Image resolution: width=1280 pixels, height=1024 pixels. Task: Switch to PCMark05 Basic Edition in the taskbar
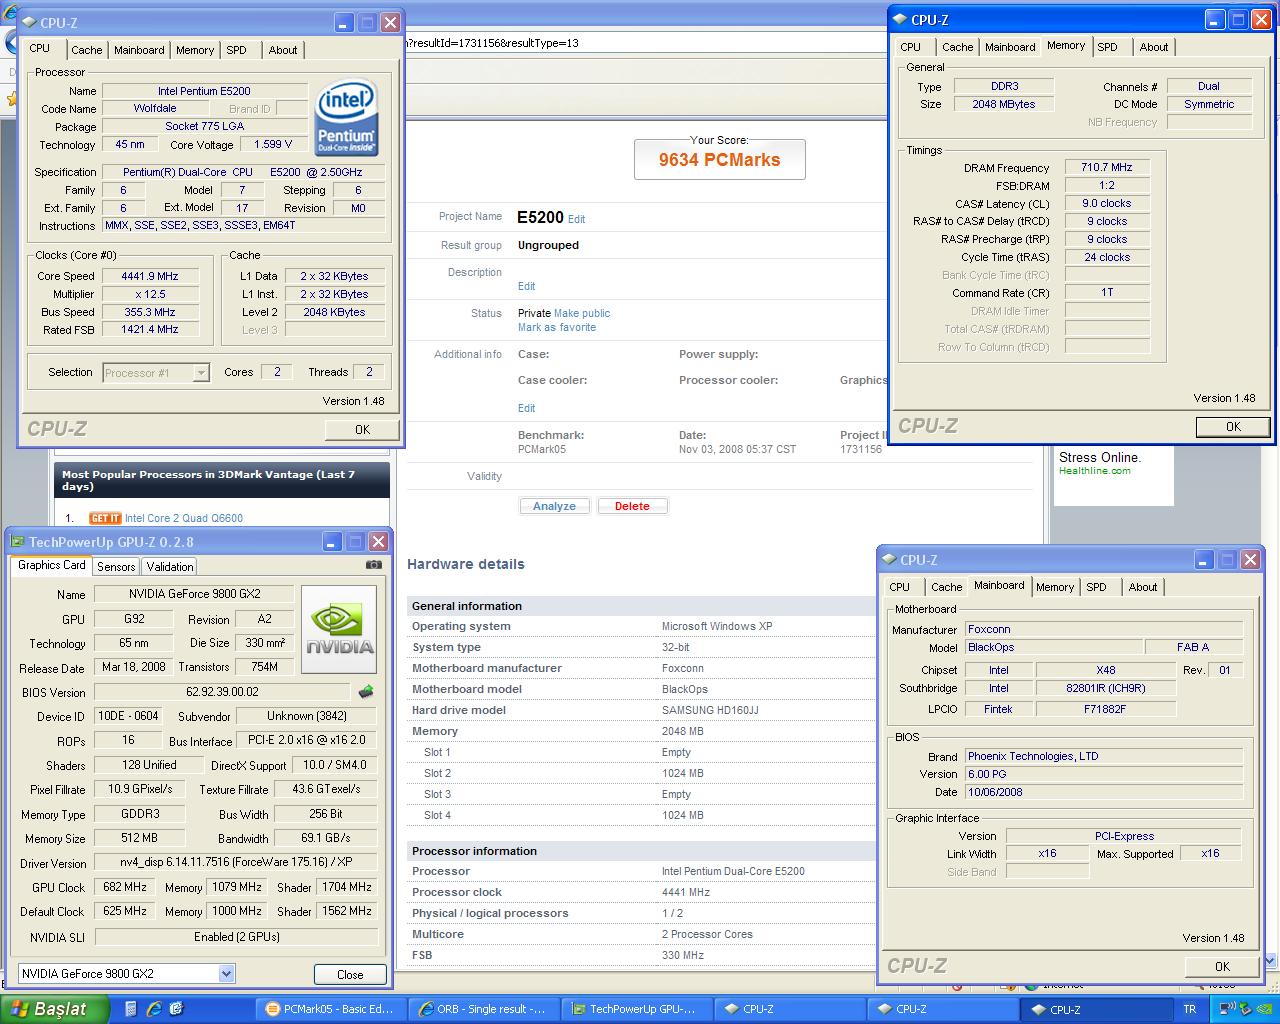coord(330,1009)
